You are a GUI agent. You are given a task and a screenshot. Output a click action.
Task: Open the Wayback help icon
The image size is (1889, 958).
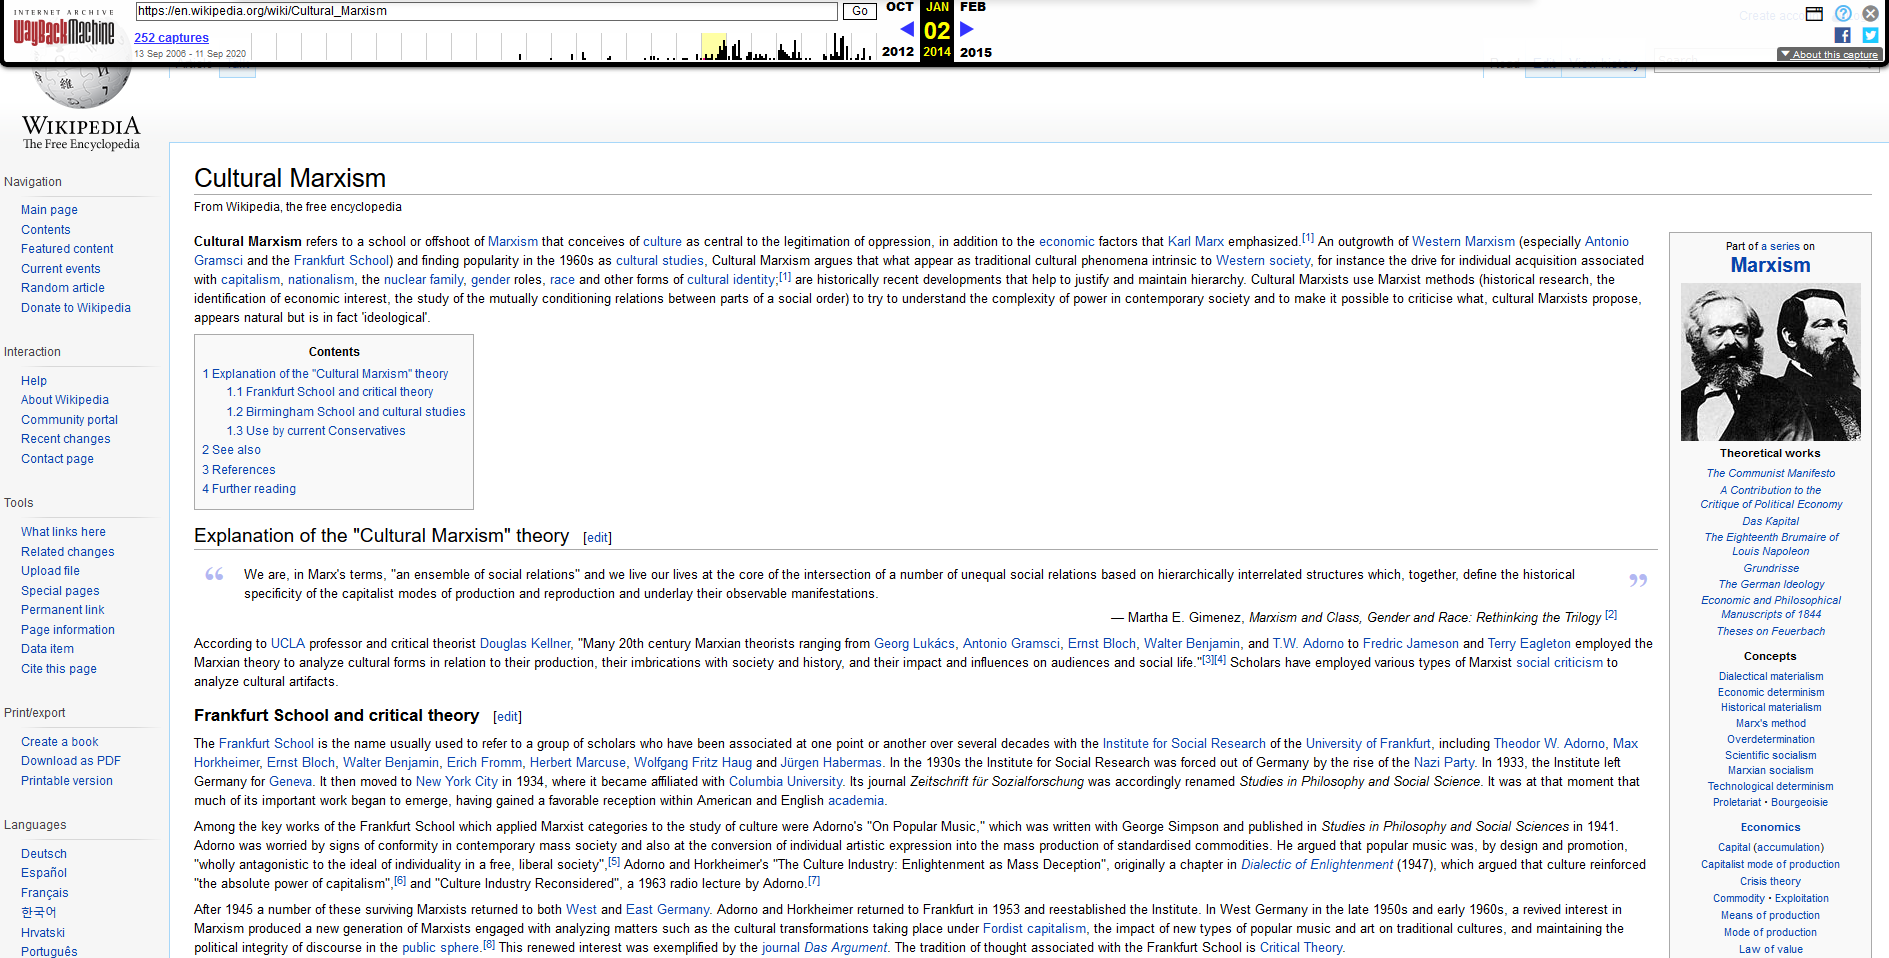(x=1843, y=13)
